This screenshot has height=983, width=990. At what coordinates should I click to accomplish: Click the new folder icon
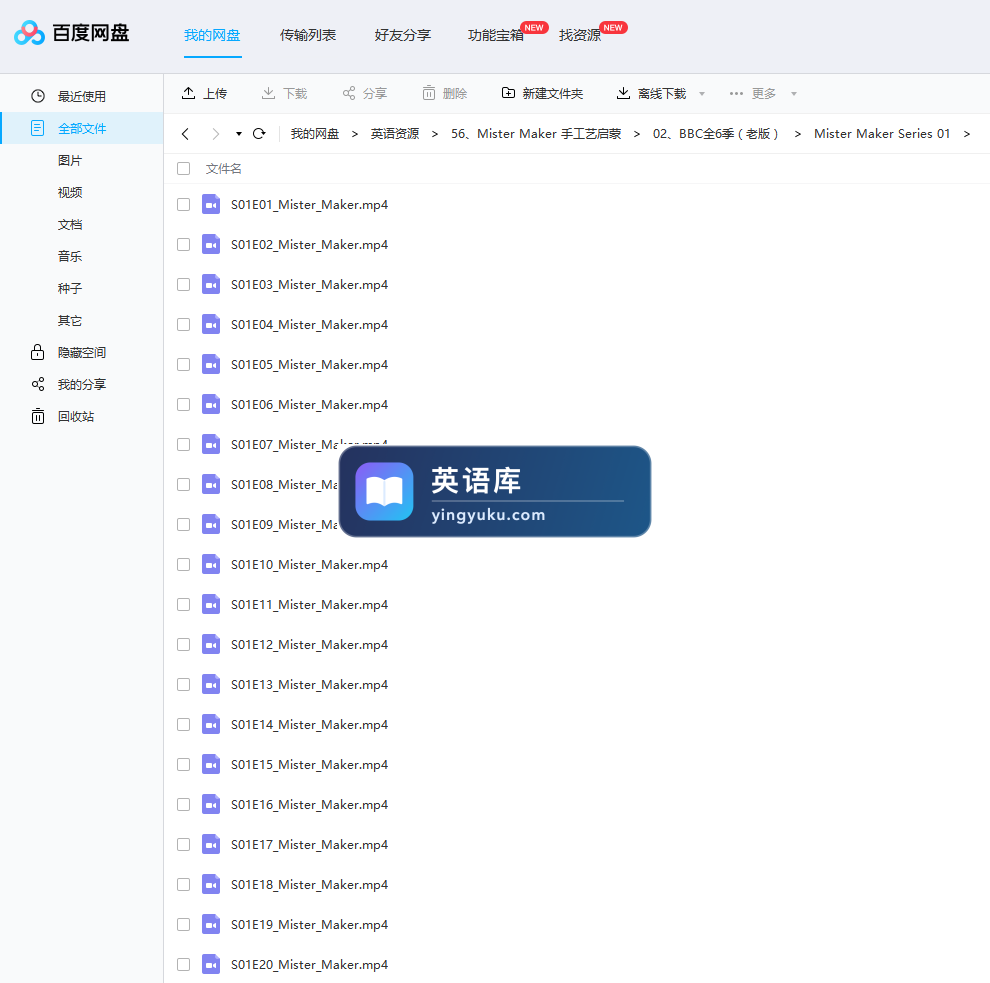[508, 93]
